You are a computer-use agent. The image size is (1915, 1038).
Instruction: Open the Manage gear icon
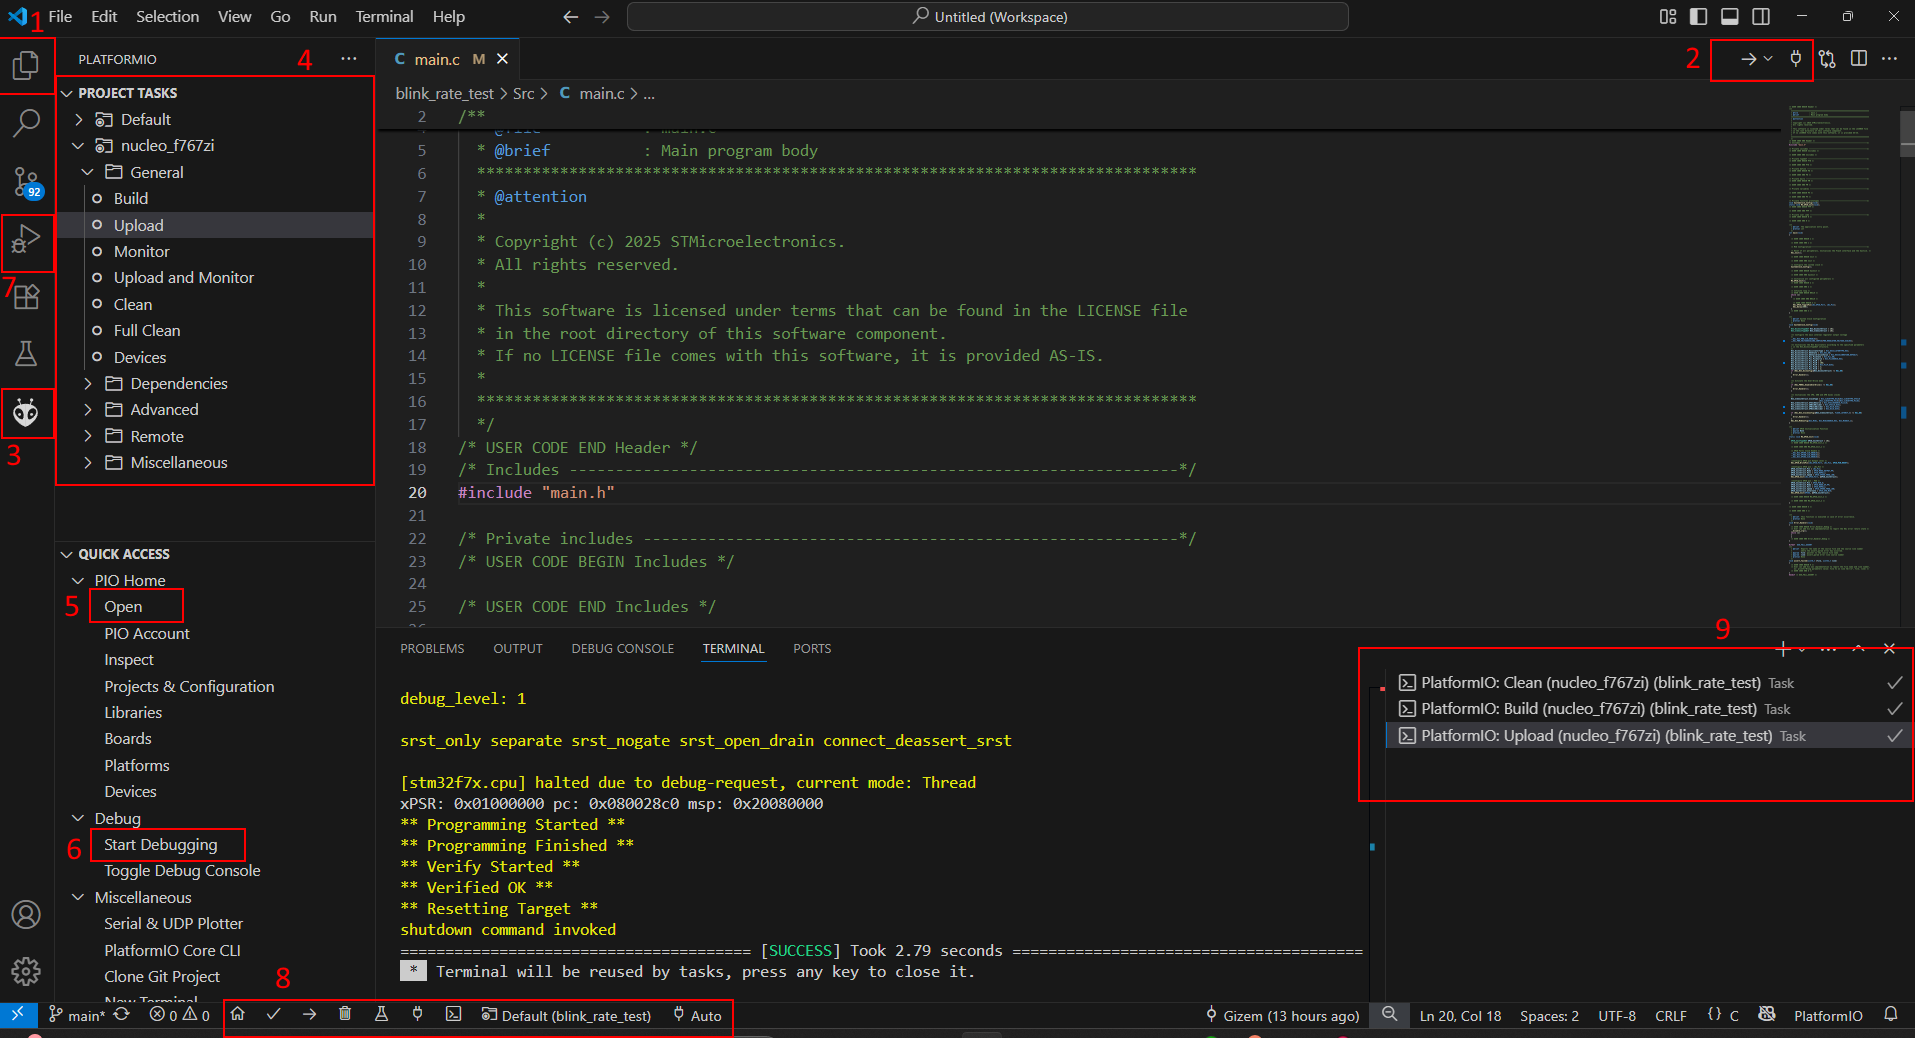pos(26,971)
